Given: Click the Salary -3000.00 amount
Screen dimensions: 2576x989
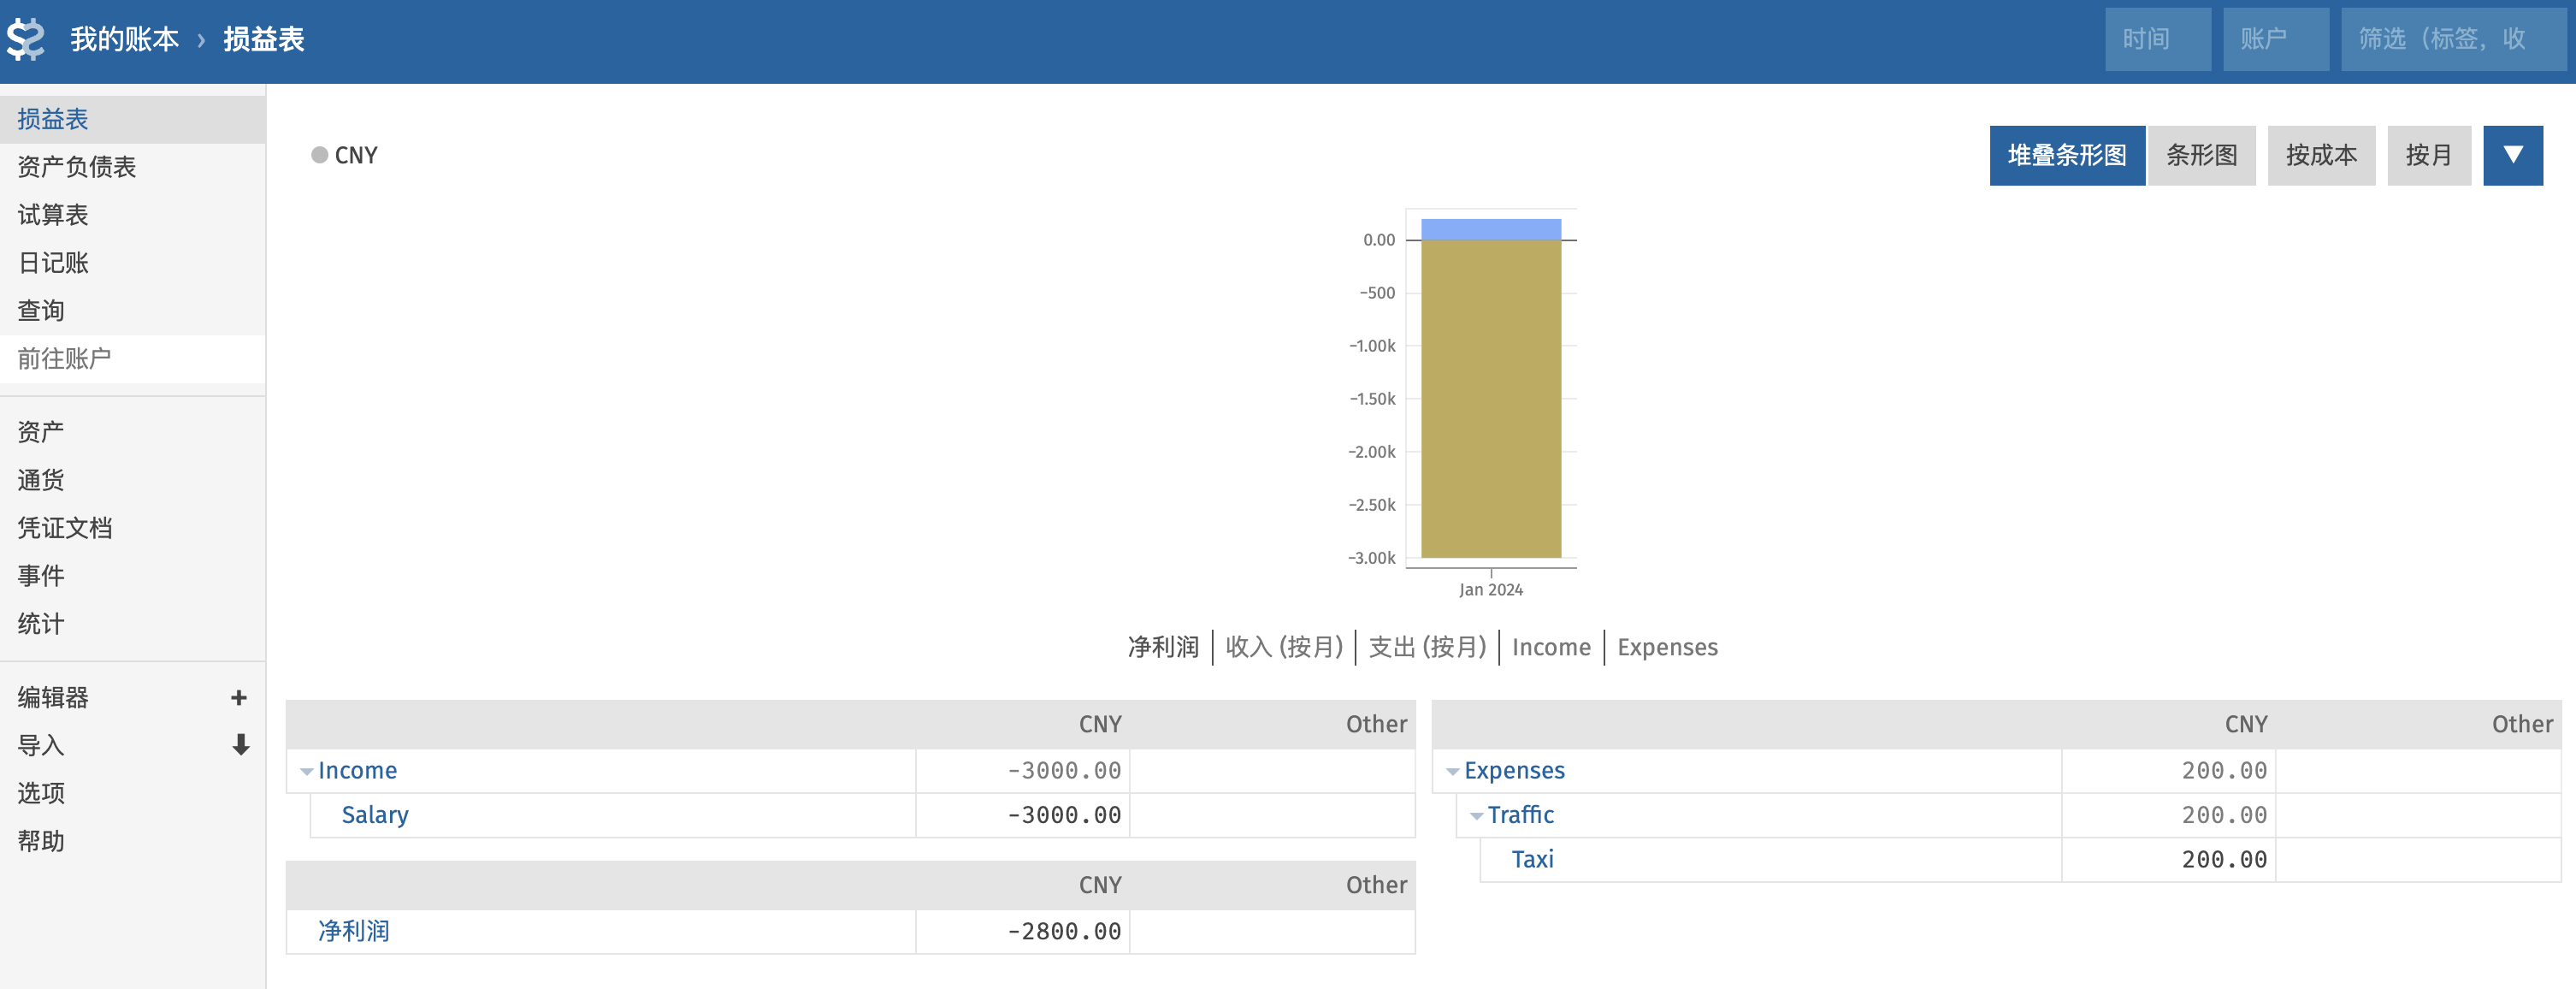Looking at the screenshot, I should (x=1064, y=815).
